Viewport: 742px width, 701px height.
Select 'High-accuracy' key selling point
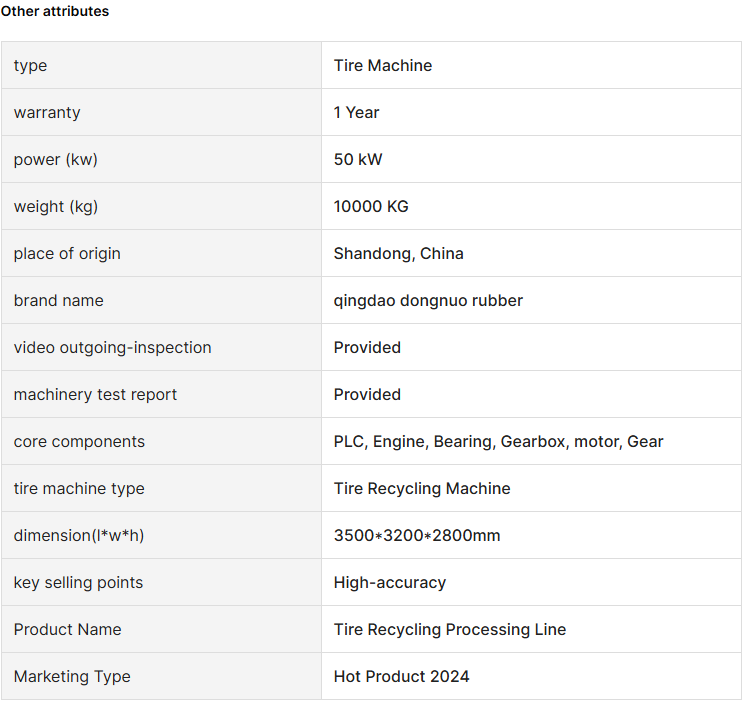tap(390, 582)
